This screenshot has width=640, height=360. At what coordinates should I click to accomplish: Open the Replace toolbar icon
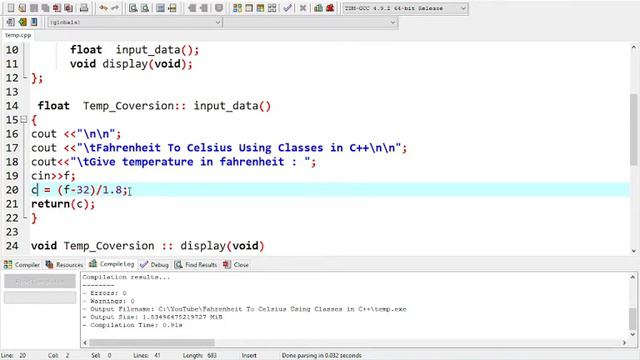(x=144, y=8)
